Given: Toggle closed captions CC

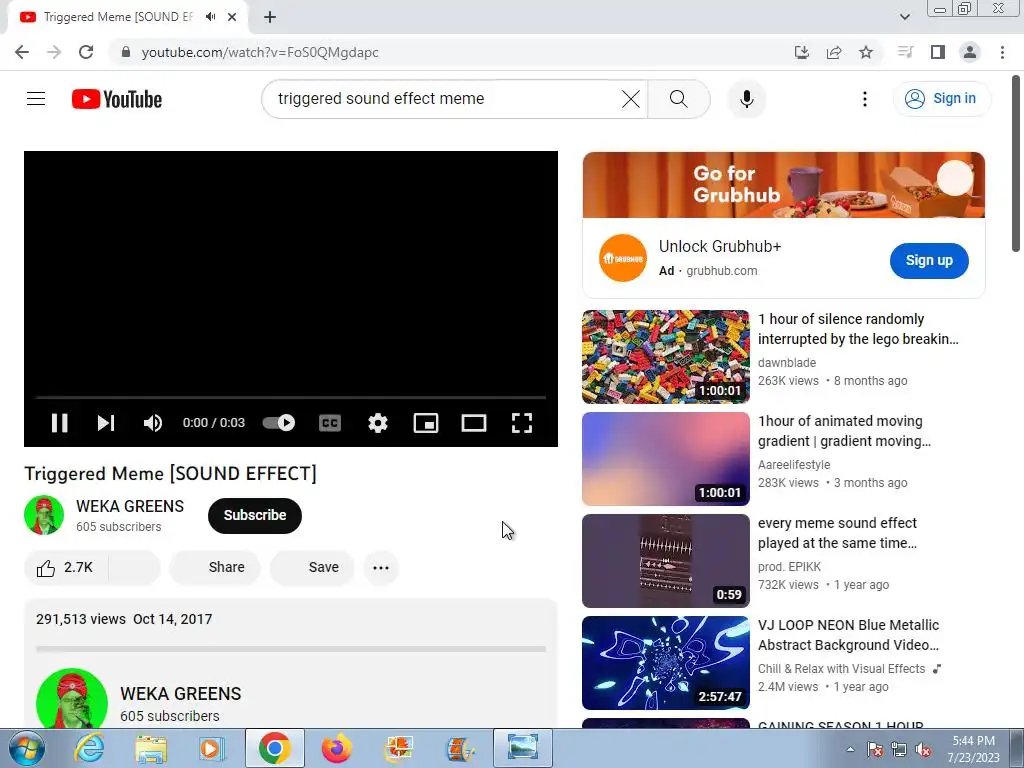Looking at the screenshot, I should (x=330, y=423).
